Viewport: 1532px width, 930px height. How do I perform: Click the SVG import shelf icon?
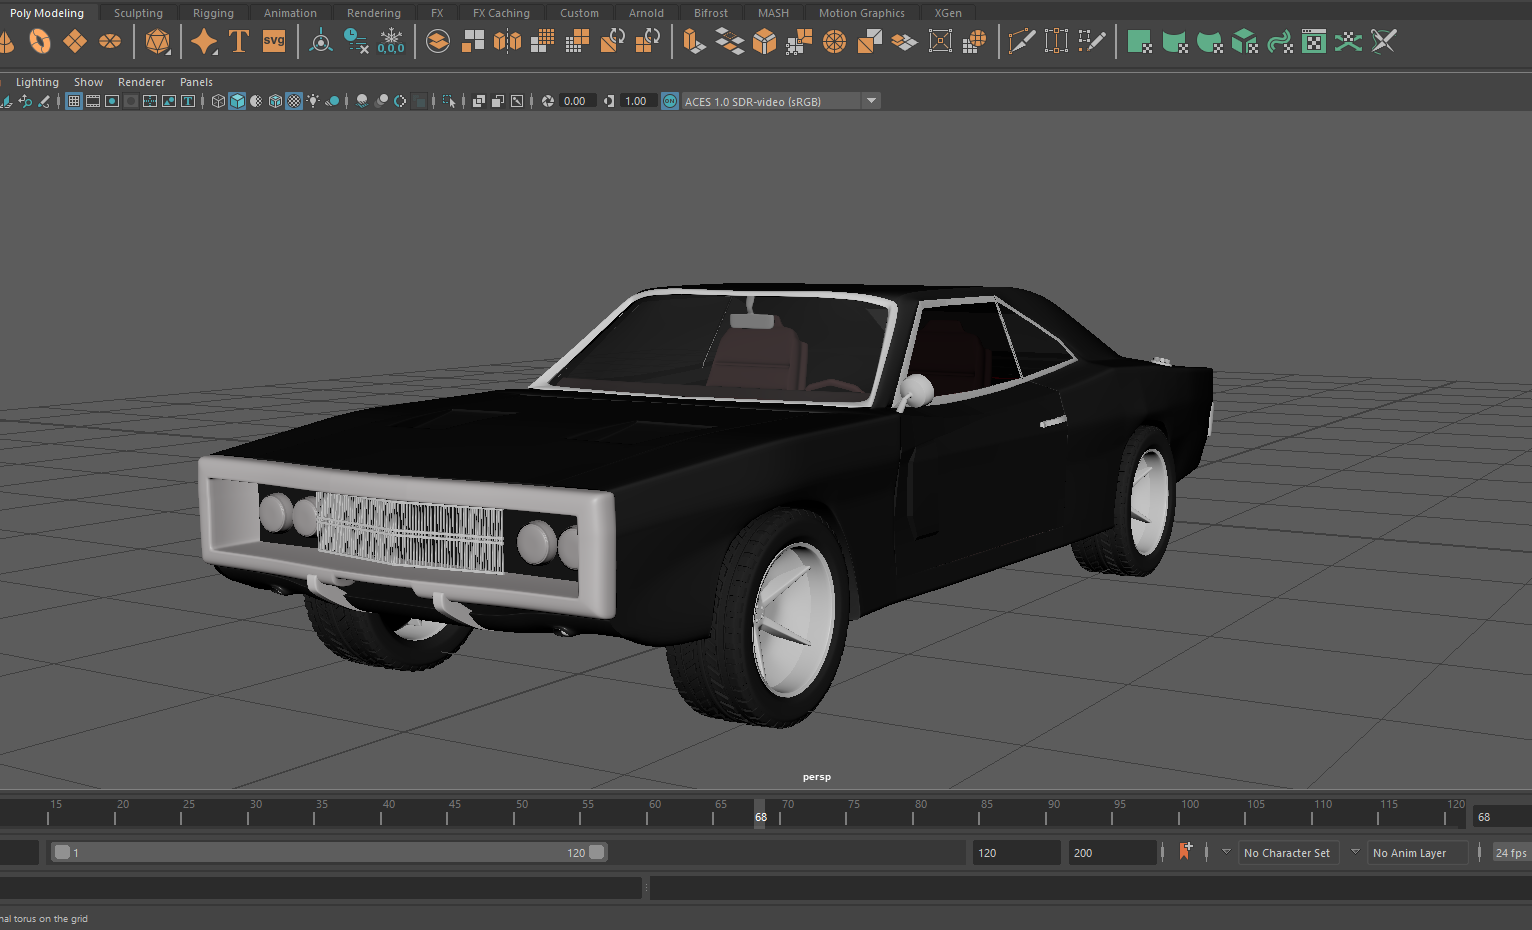click(273, 41)
